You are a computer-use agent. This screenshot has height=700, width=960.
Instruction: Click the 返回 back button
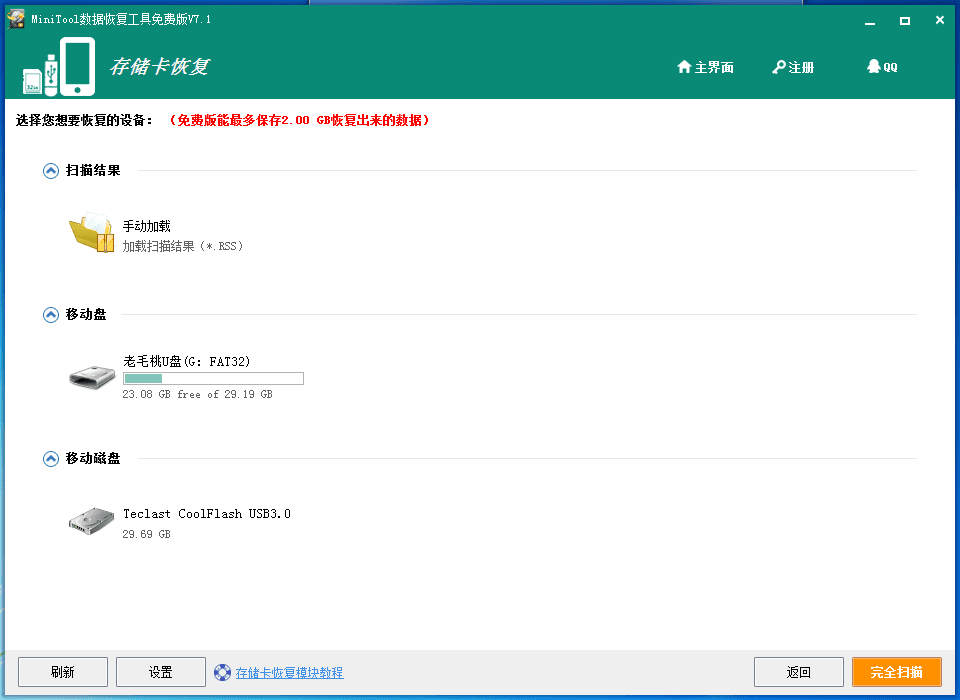pos(798,672)
